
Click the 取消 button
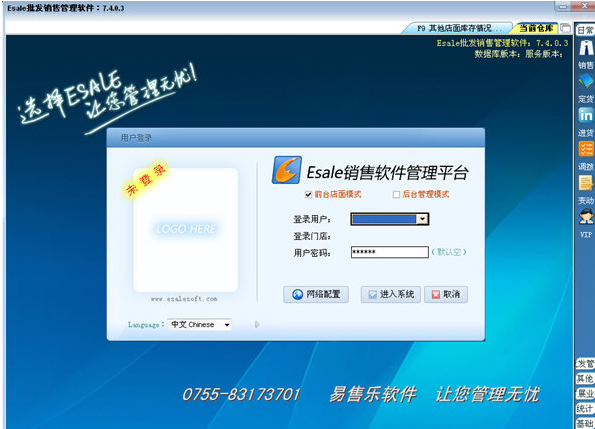(x=446, y=294)
